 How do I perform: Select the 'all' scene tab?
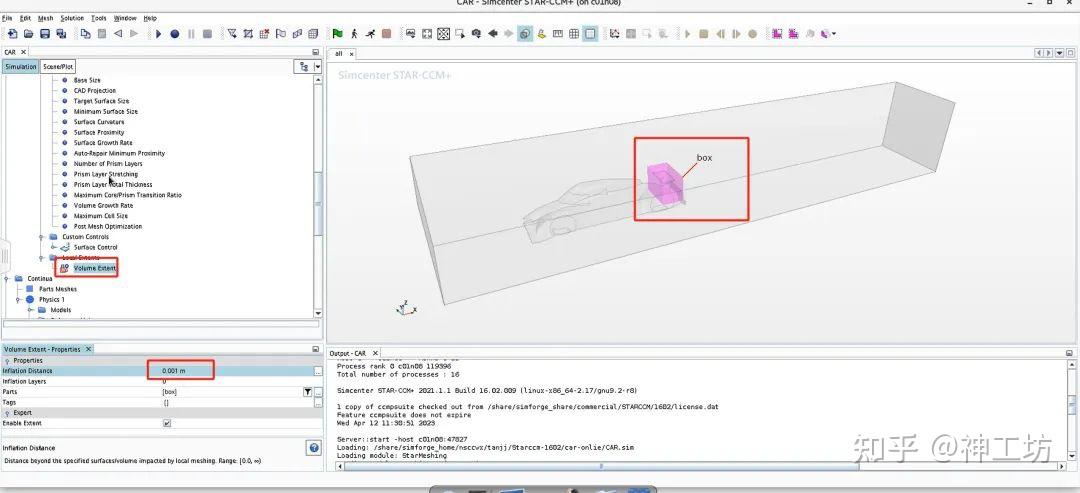click(338, 53)
